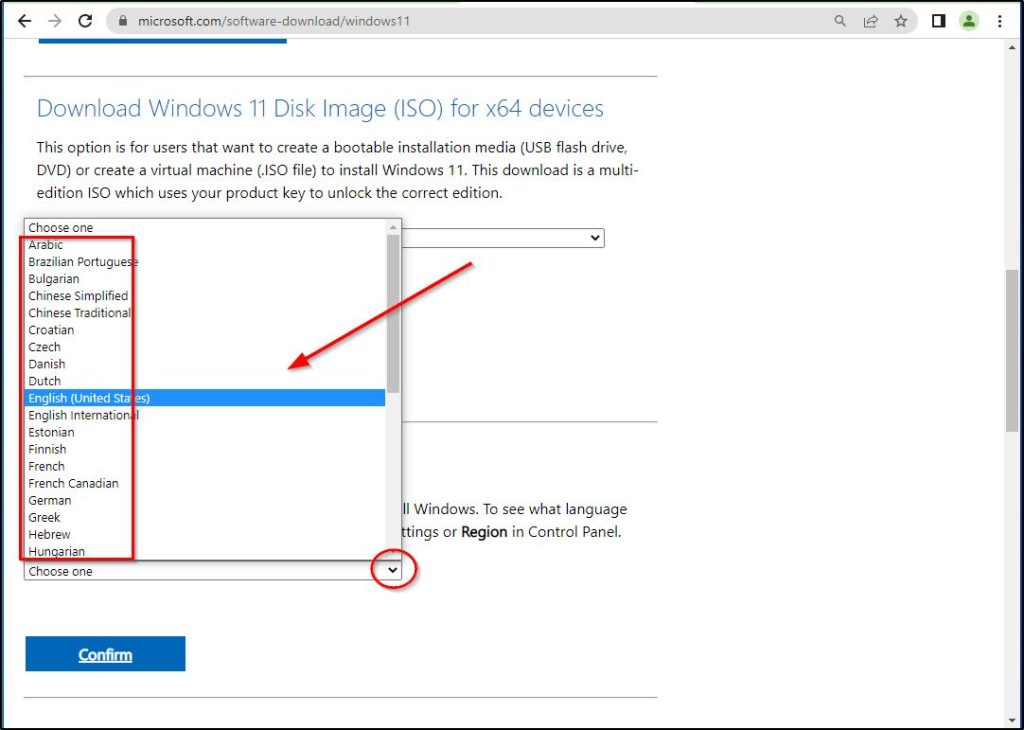This screenshot has width=1024, height=730.
Task: Select Croatian from the list
Action: coord(204,330)
